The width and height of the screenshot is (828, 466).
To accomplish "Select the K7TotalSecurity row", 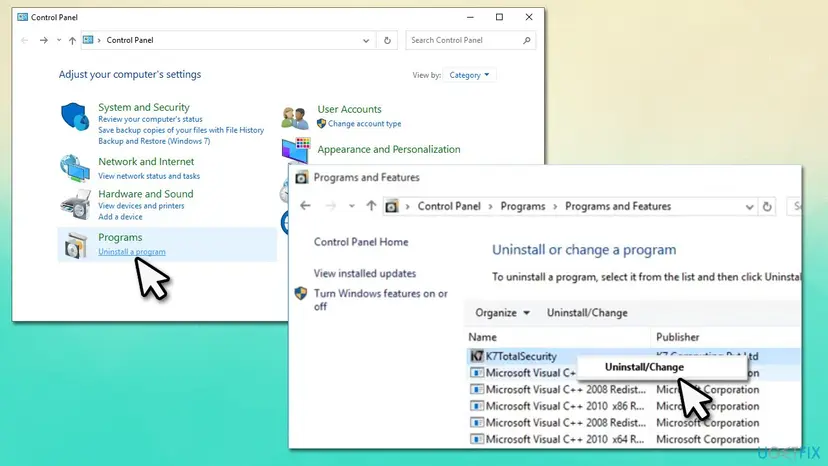I will point(634,356).
